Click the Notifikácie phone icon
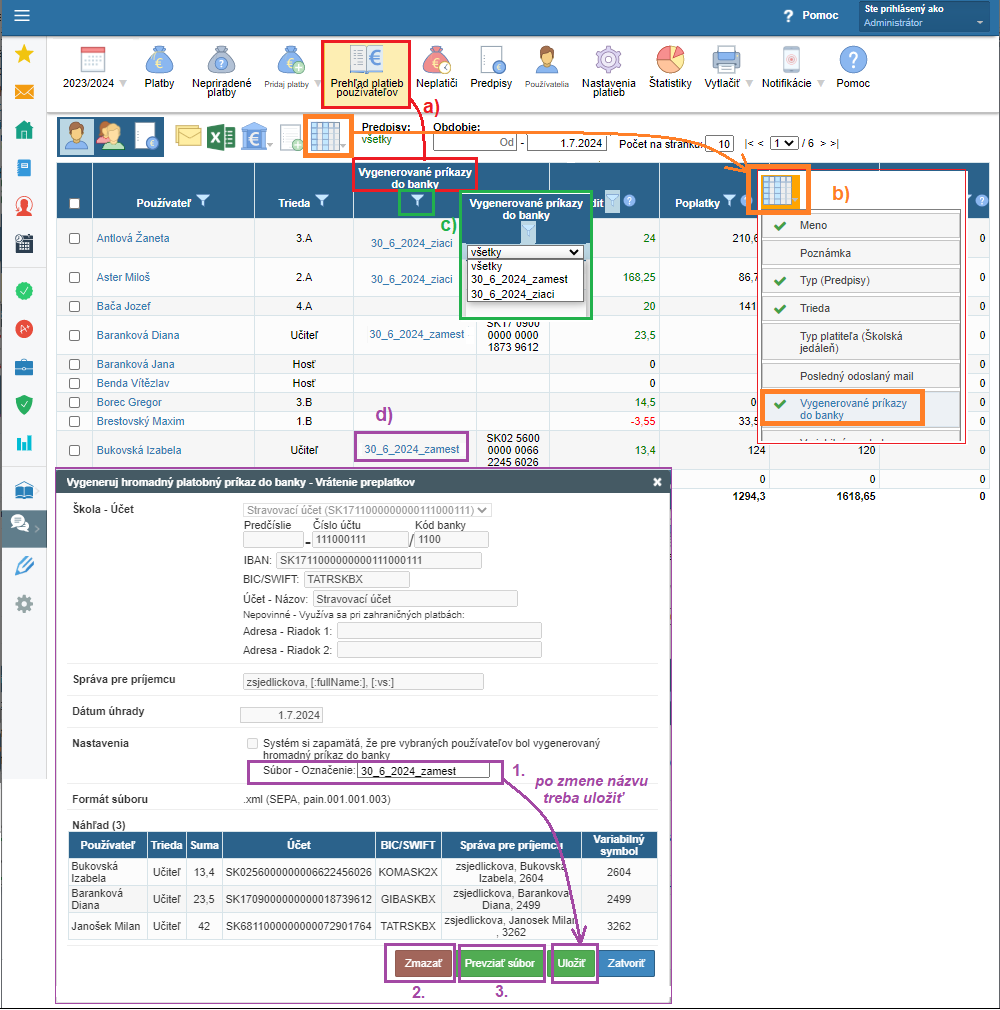The image size is (1000, 1010). click(791, 61)
